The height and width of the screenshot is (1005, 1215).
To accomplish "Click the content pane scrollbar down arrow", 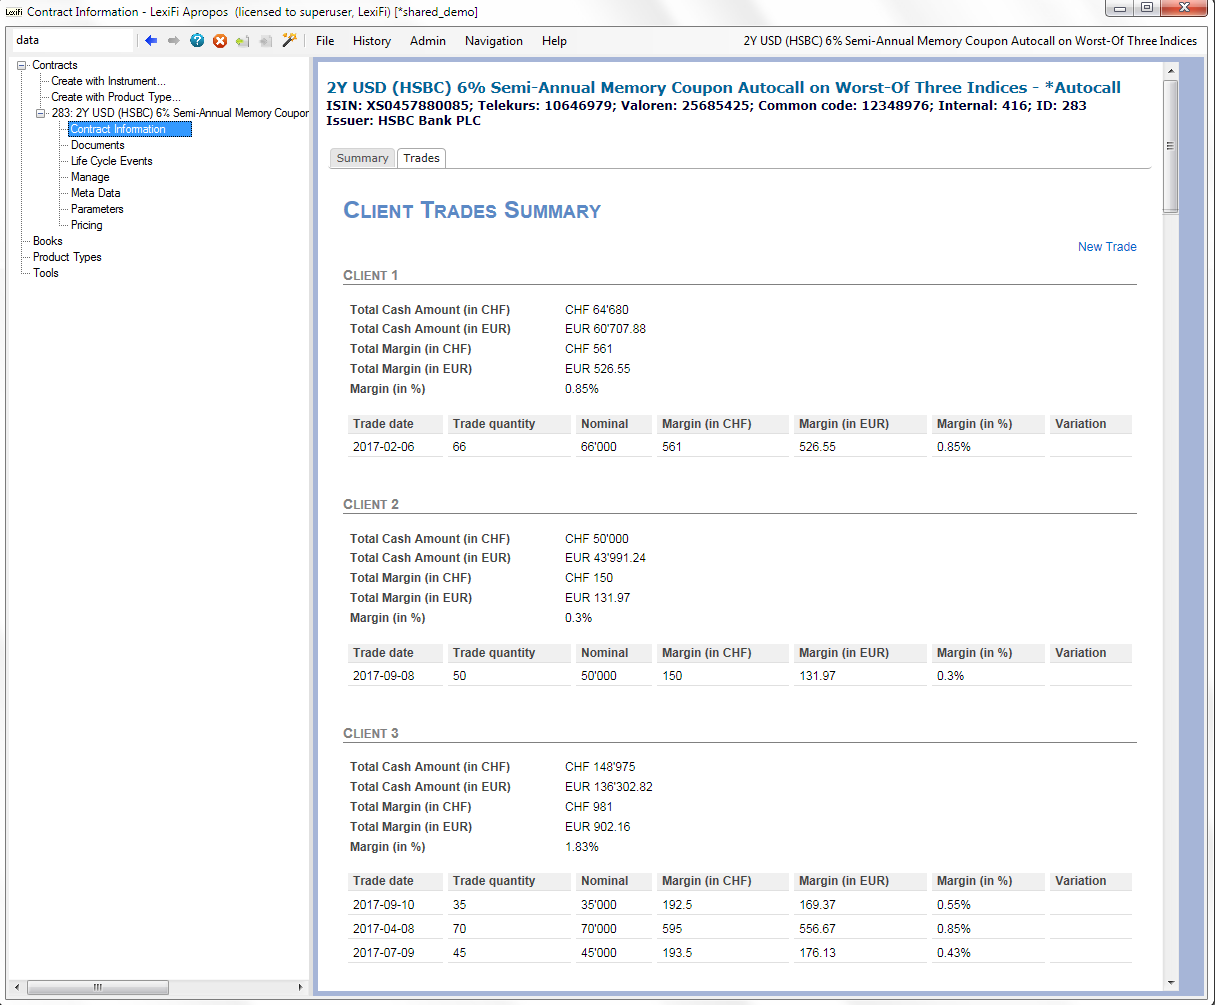I will [x=1170, y=983].
